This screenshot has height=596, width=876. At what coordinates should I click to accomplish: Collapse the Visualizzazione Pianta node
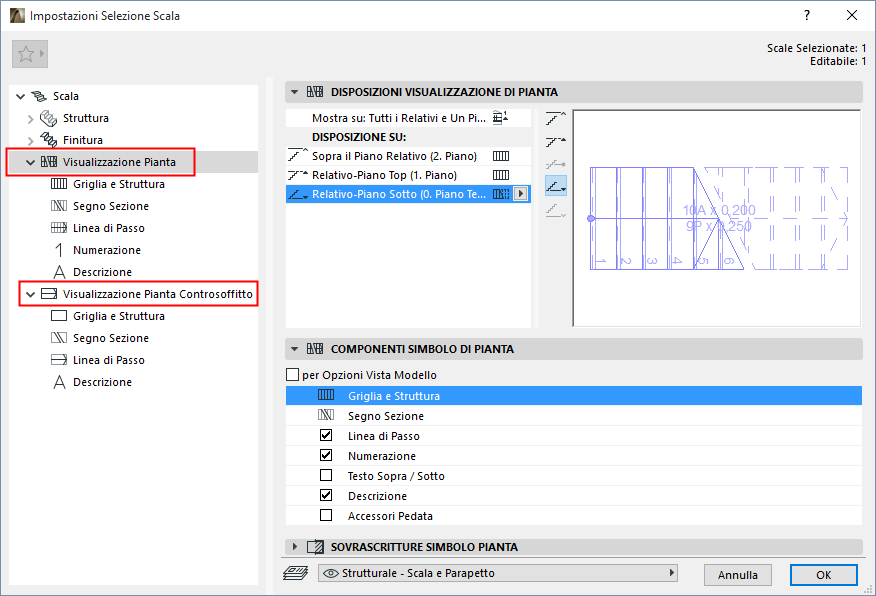pos(31,163)
